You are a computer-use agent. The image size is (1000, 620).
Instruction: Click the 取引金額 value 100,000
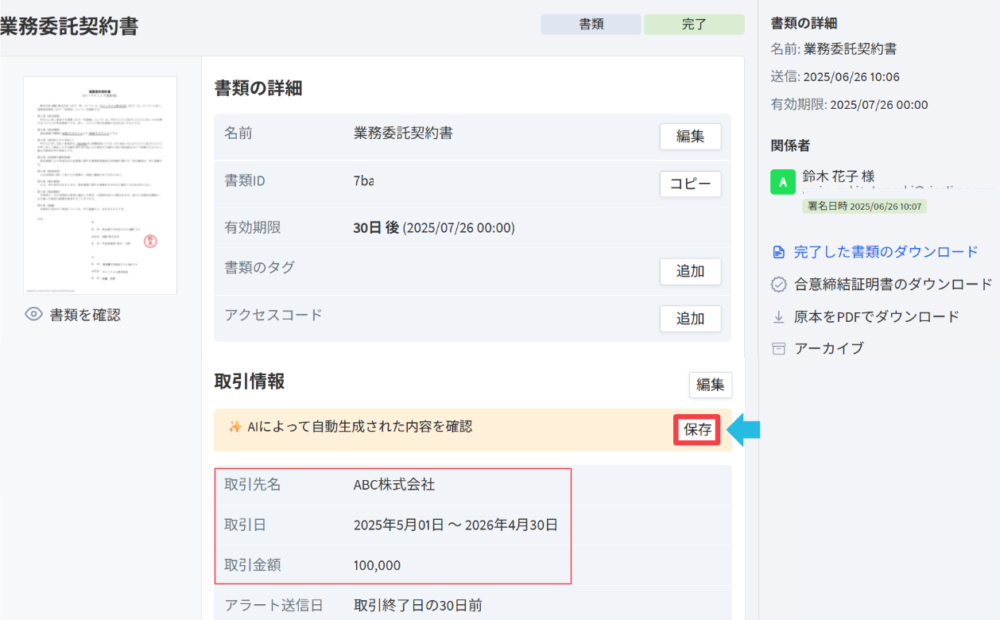pyautogui.click(x=377, y=566)
